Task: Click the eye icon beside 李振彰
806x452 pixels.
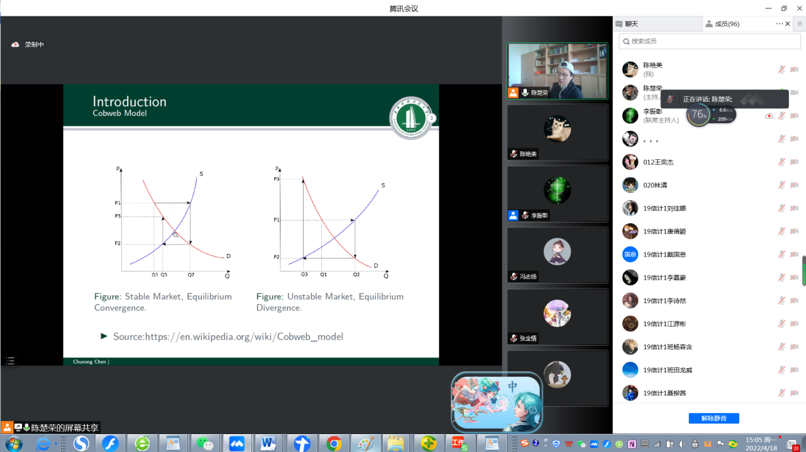Action: pos(769,116)
